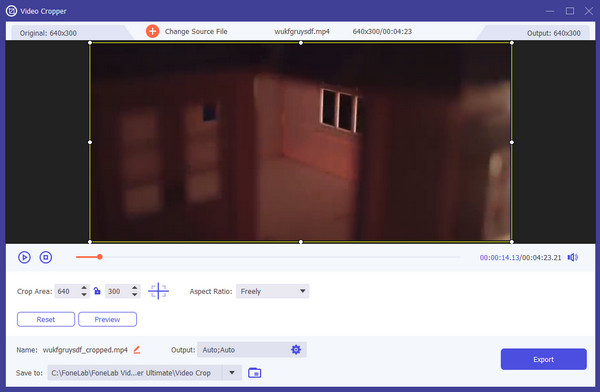Viewport: 600px width, 392px height.
Task: Click the right-middle crop edge handle
Action: coord(512,142)
